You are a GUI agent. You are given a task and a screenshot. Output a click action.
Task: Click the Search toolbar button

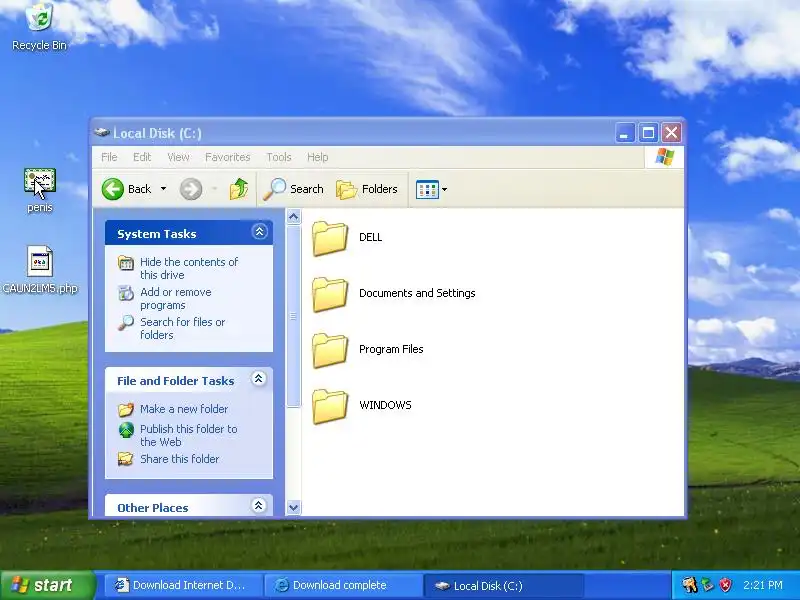coord(294,189)
